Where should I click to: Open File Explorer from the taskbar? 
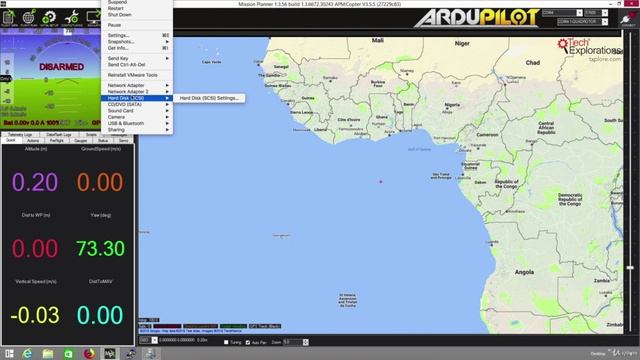[x=48, y=353]
